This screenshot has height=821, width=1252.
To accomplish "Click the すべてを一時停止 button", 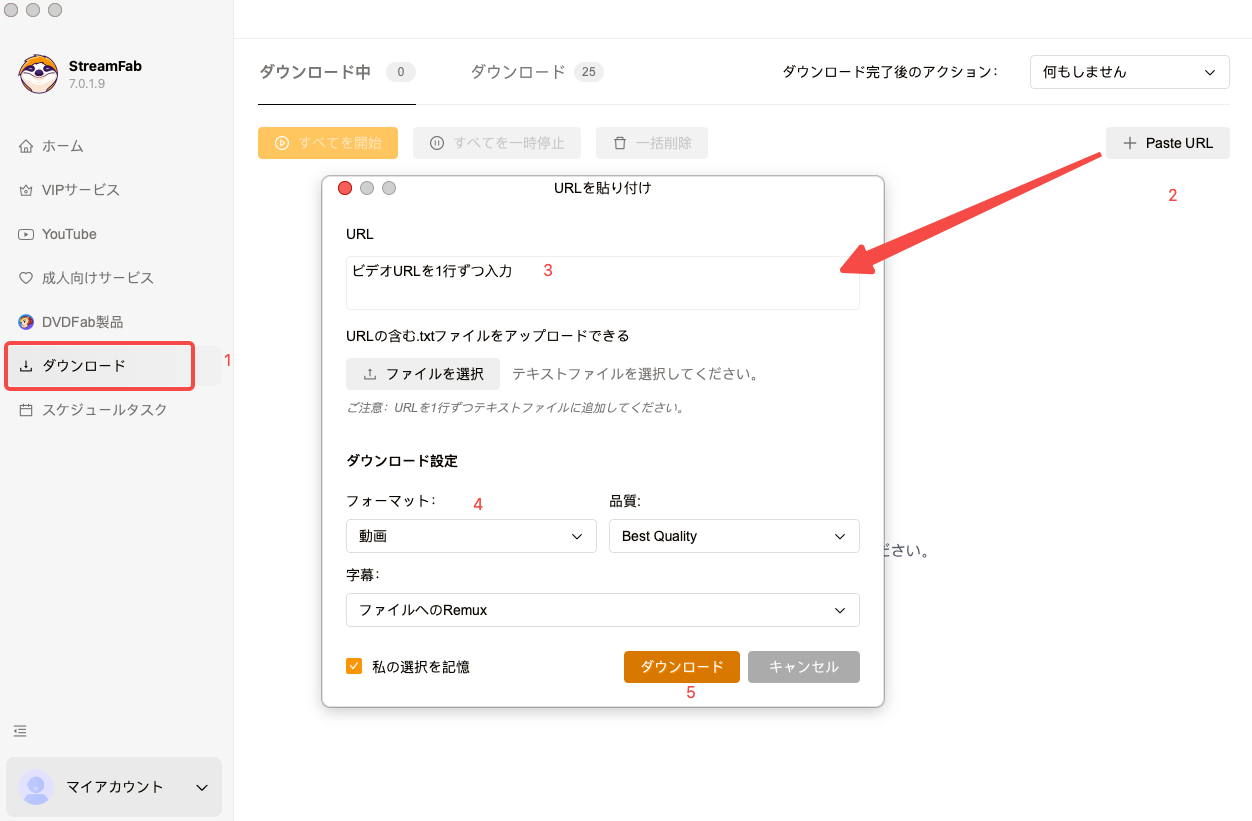I will tap(497, 143).
